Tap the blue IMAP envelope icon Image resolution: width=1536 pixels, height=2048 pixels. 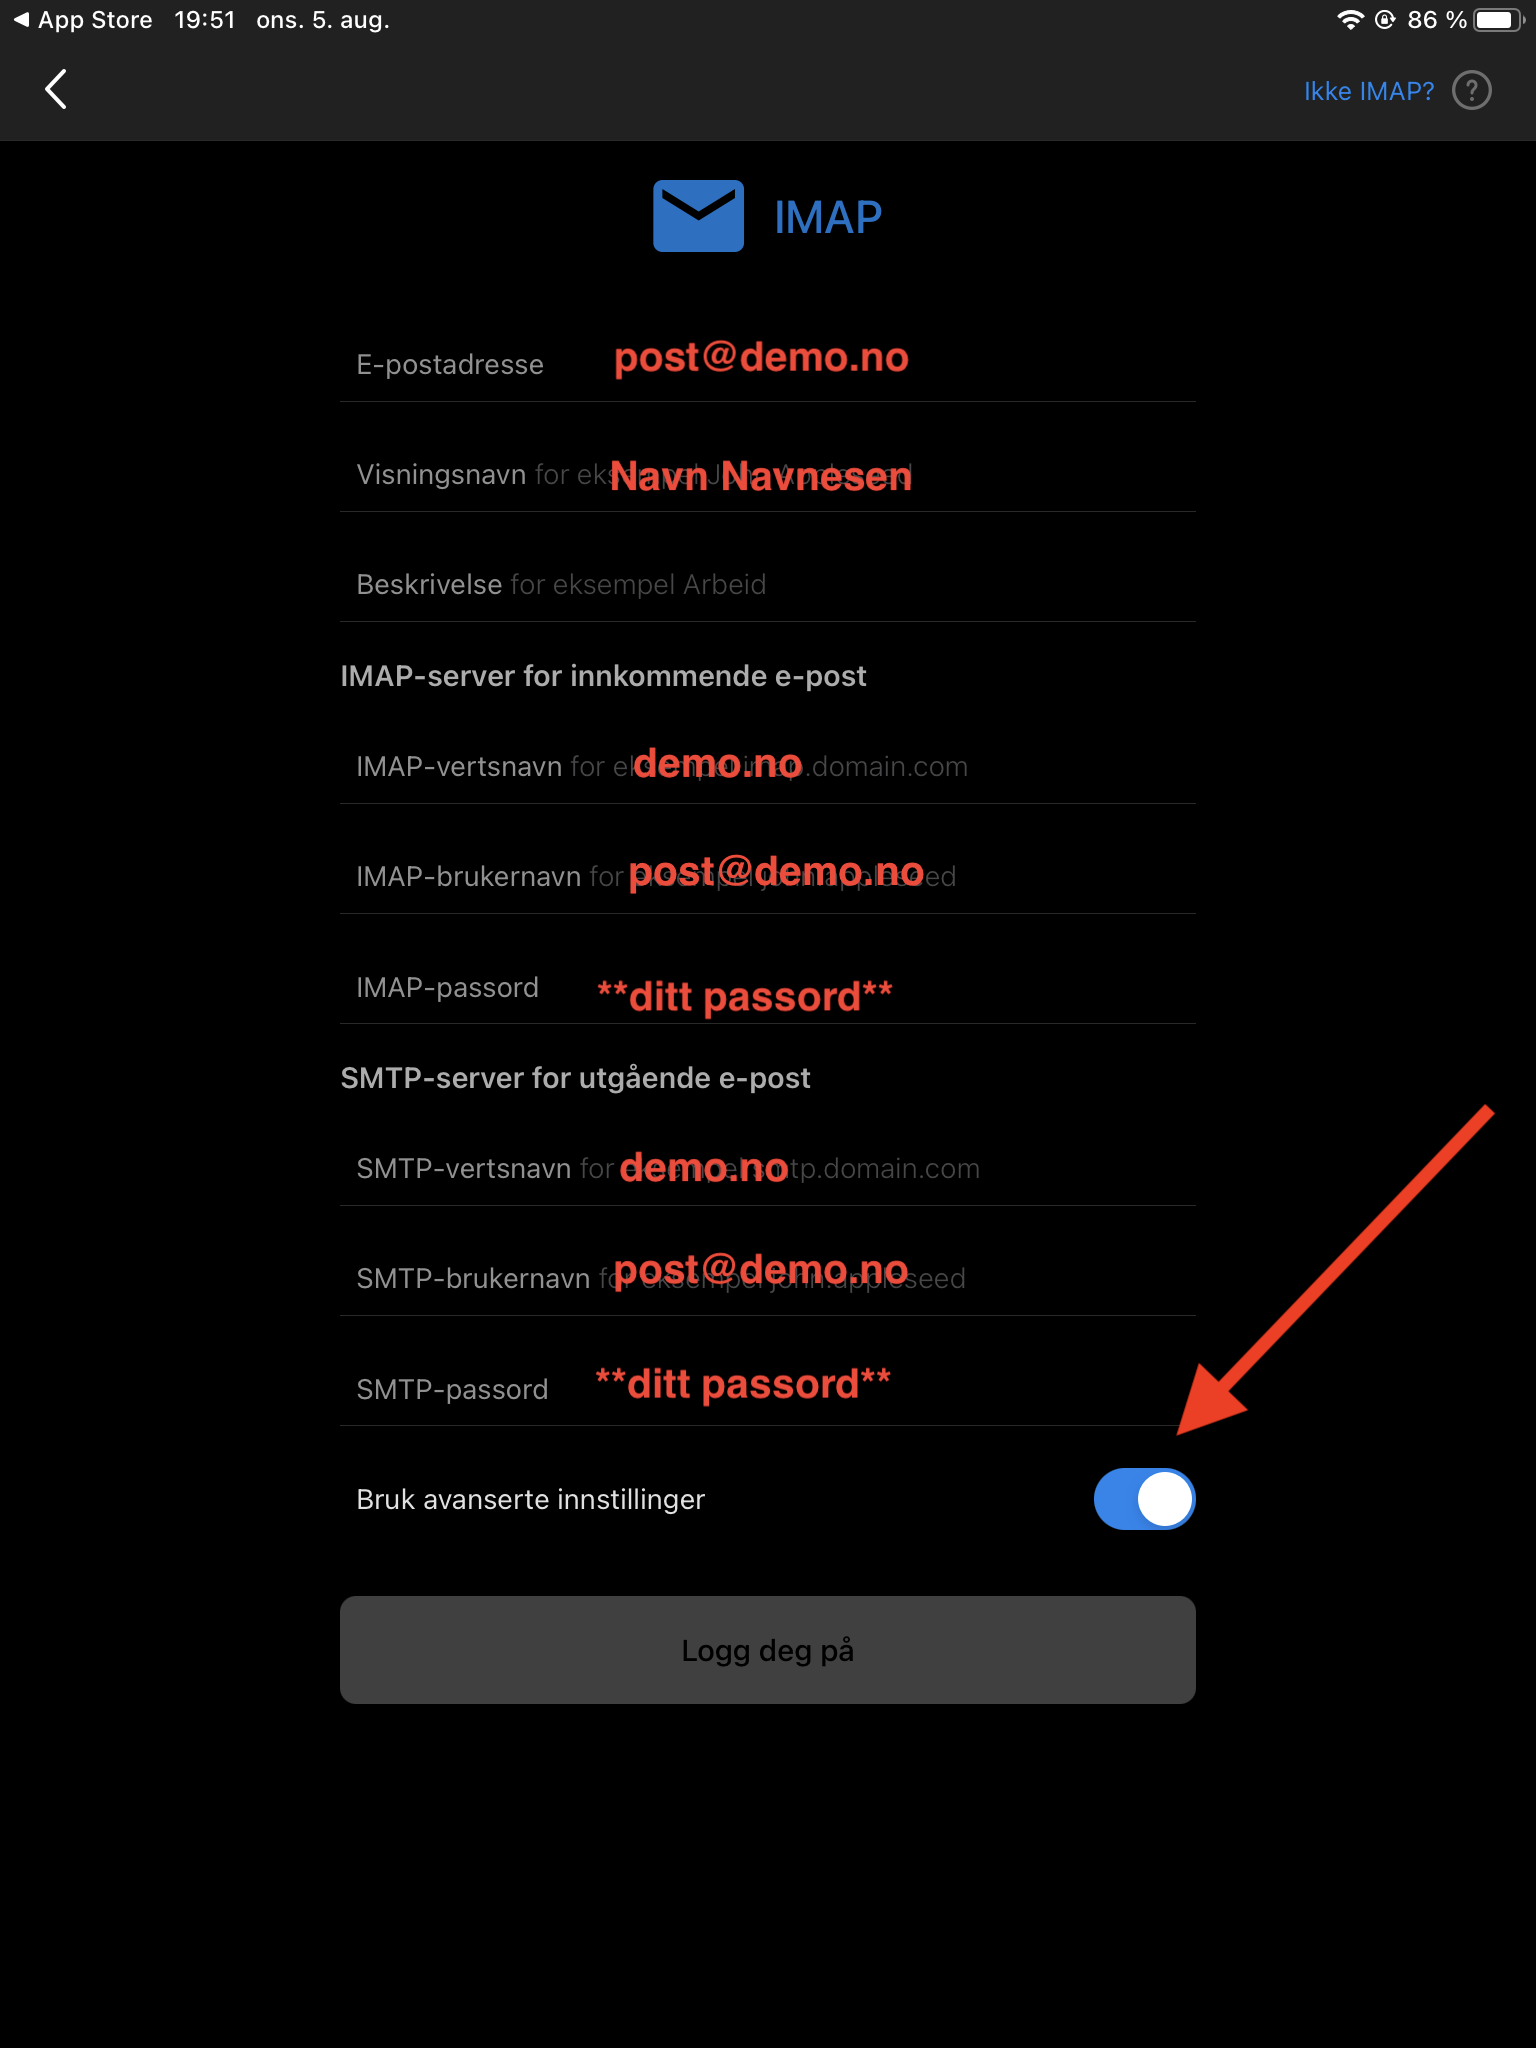[698, 216]
